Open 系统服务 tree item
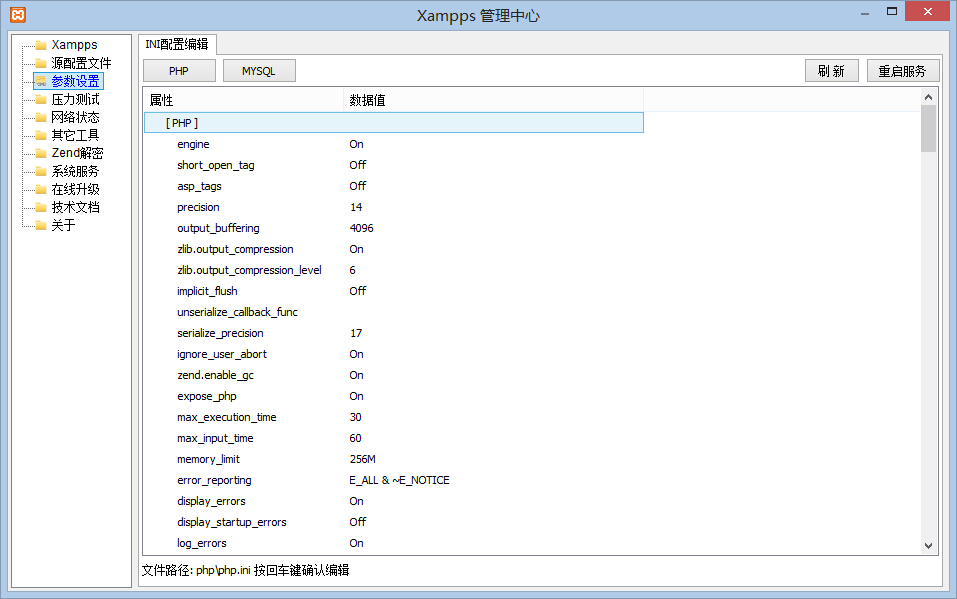 click(x=75, y=172)
